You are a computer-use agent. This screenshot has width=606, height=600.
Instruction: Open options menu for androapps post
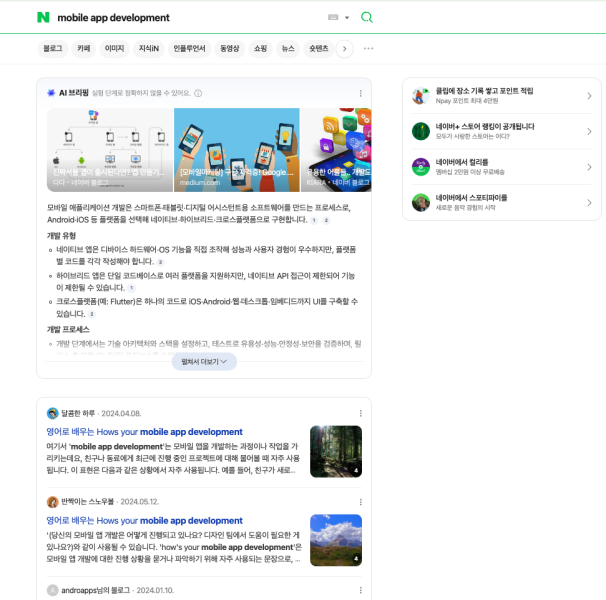360,590
